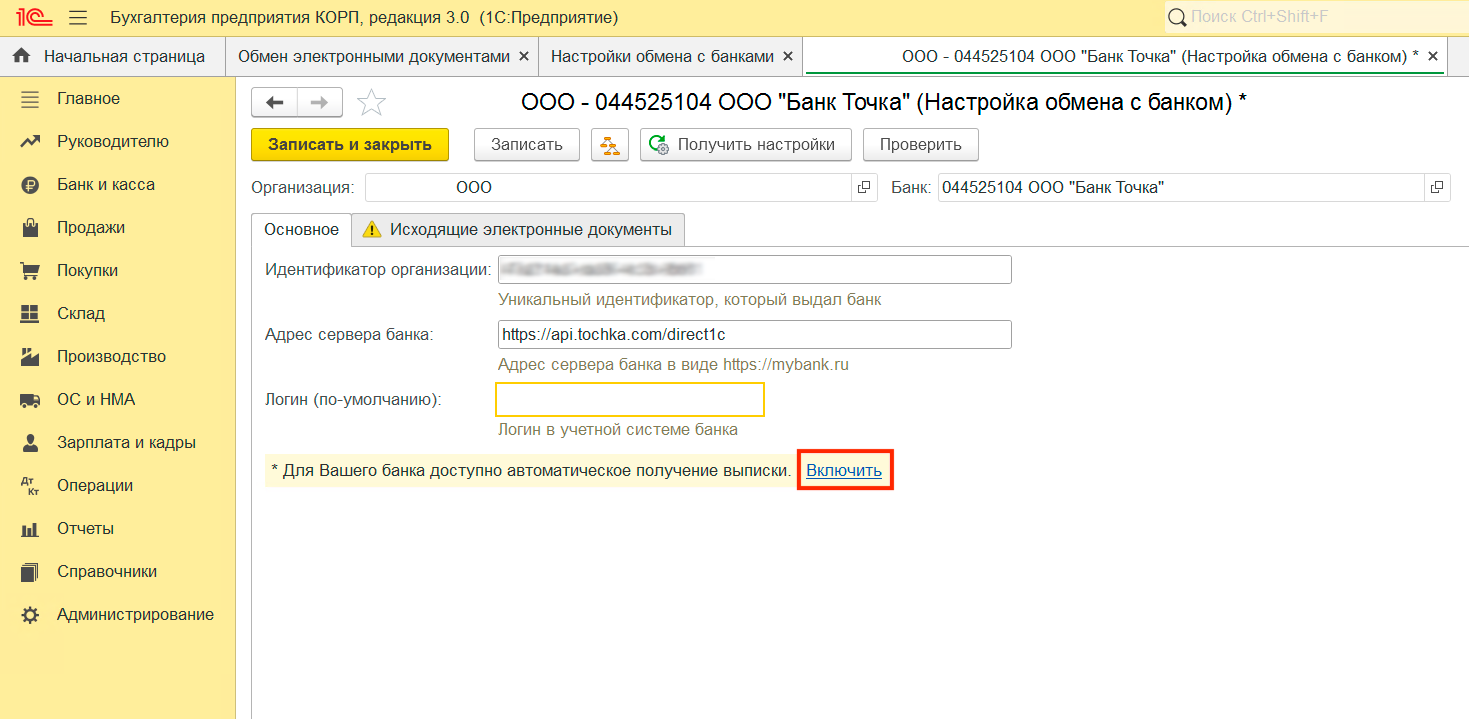Open Администрирование section in the sidebar
1469x719 pixels.
[135, 615]
